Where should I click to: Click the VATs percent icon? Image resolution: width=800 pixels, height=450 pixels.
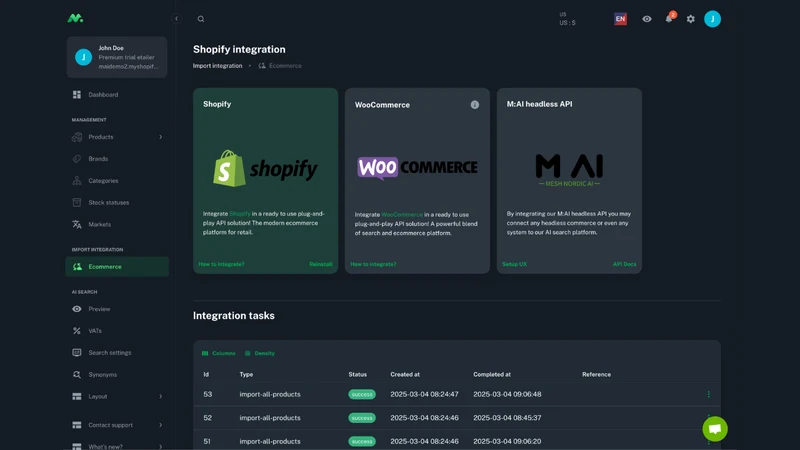77,331
